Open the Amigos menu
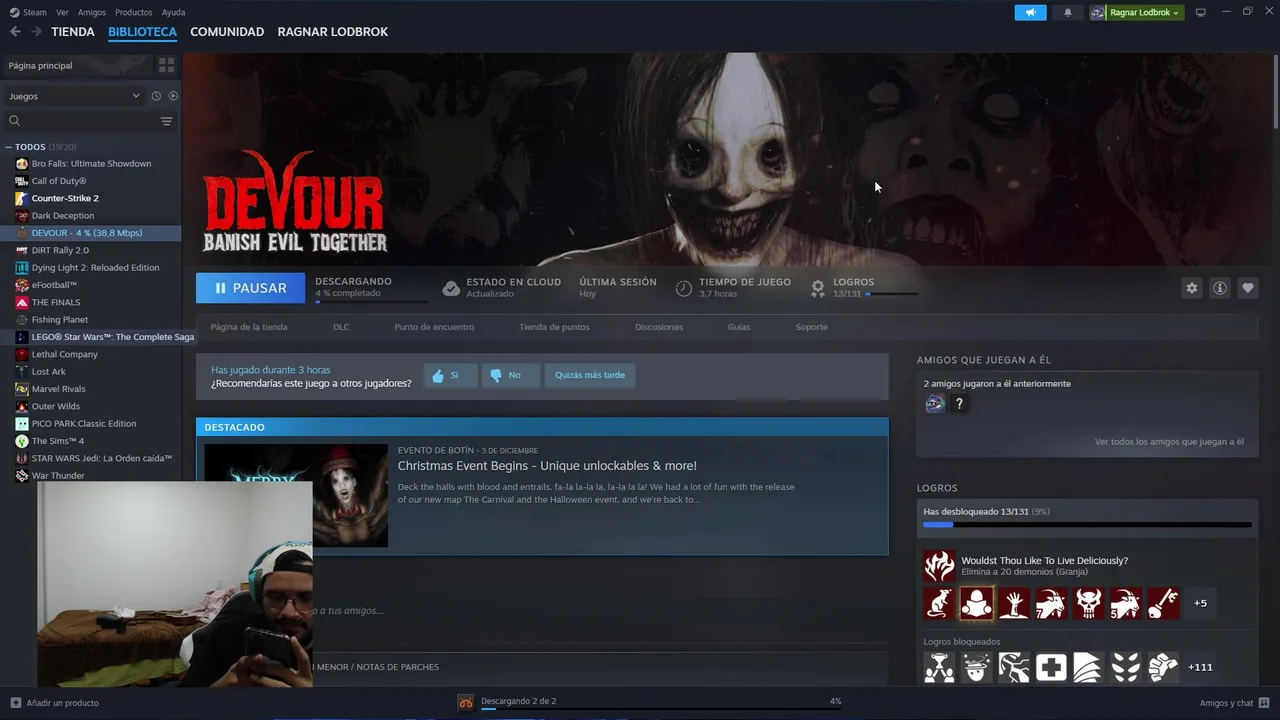Image resolution: width=1280 pixels, height=720 pixels. point(91,12)
